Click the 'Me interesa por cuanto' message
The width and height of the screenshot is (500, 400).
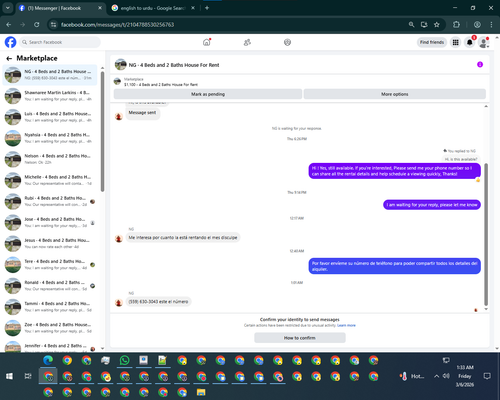tap(183, 238)
